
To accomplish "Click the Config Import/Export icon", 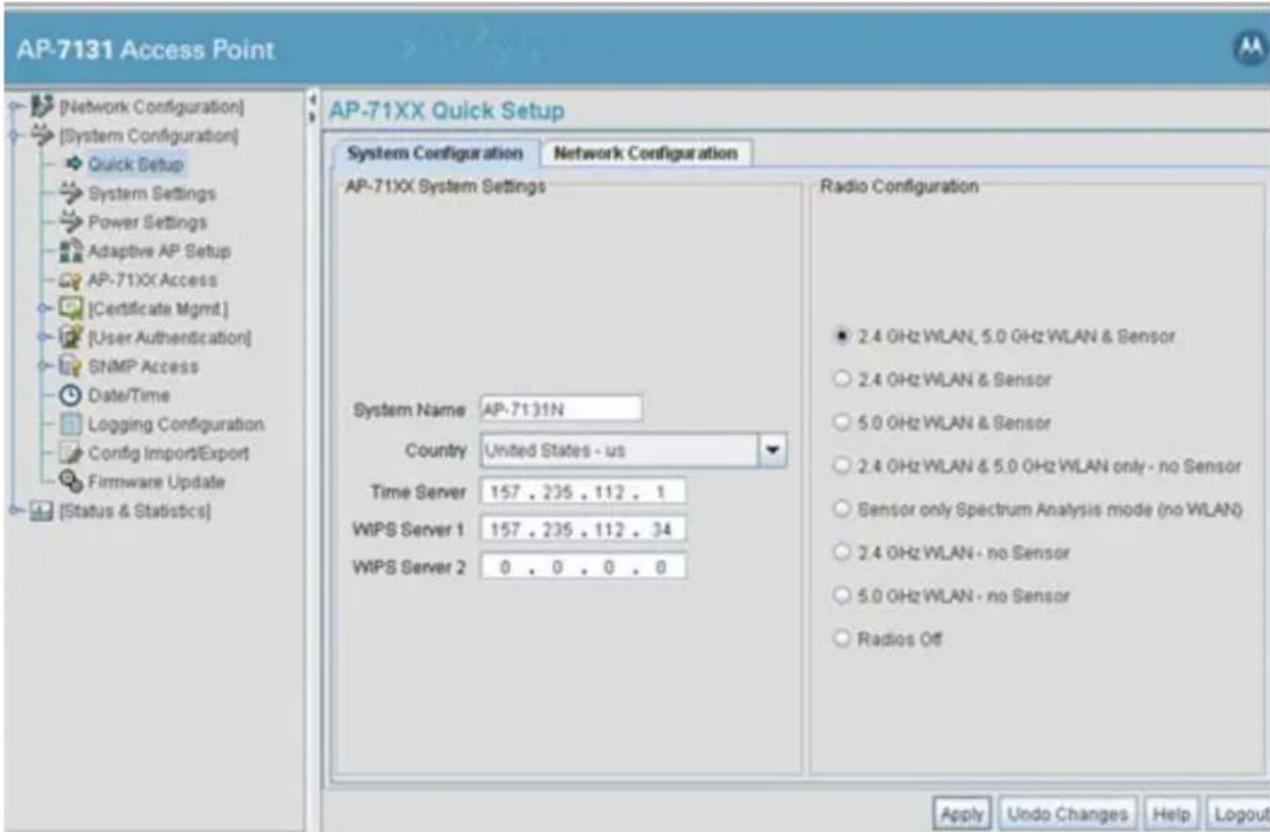I will 73,453.
